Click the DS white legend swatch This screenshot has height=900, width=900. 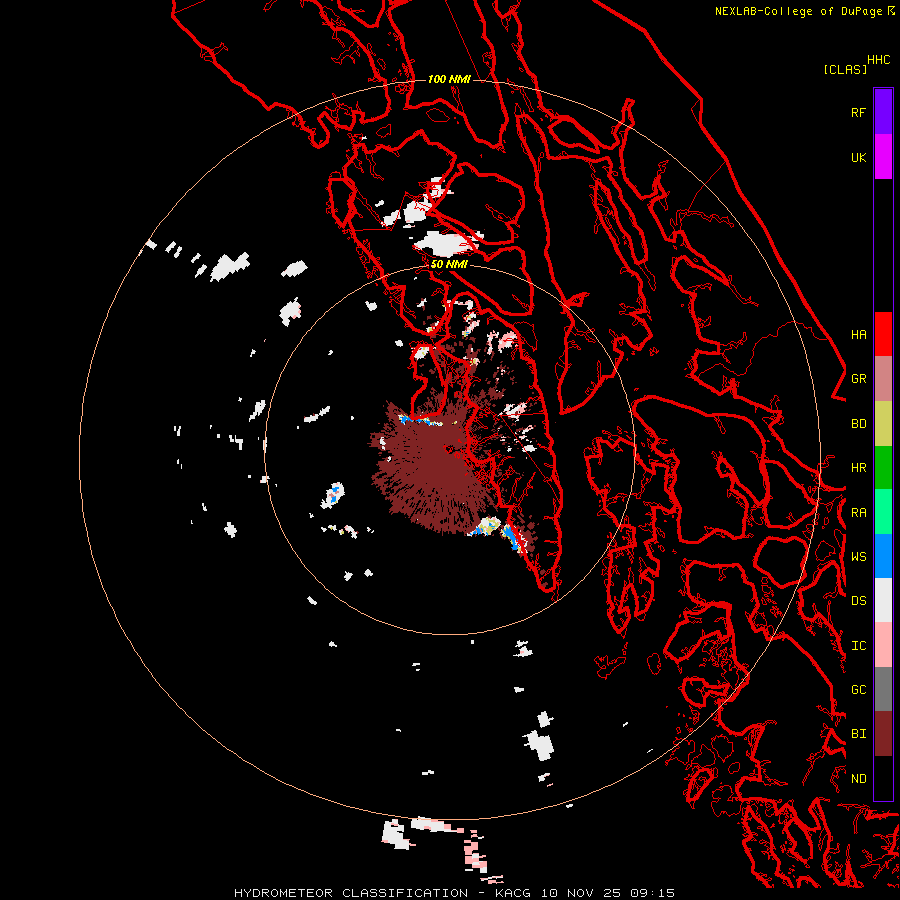(x=883, y=600)
